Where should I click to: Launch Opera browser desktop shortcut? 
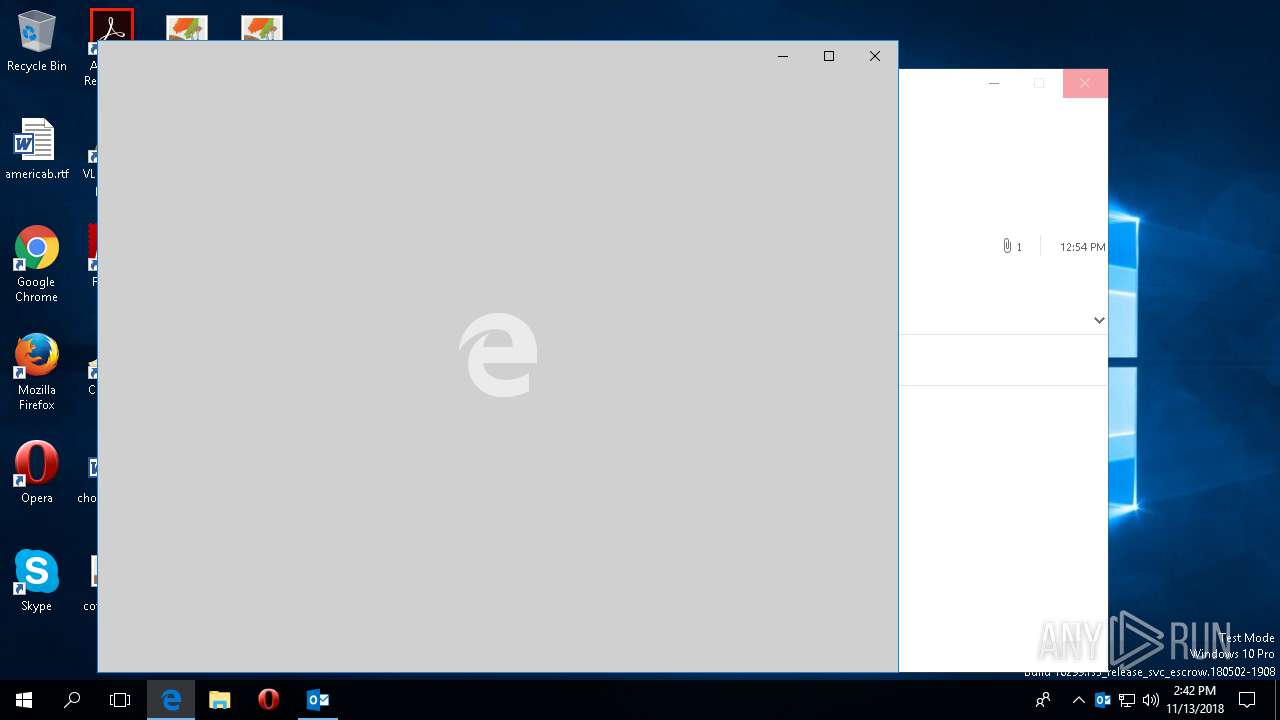[x=37, y=472]
